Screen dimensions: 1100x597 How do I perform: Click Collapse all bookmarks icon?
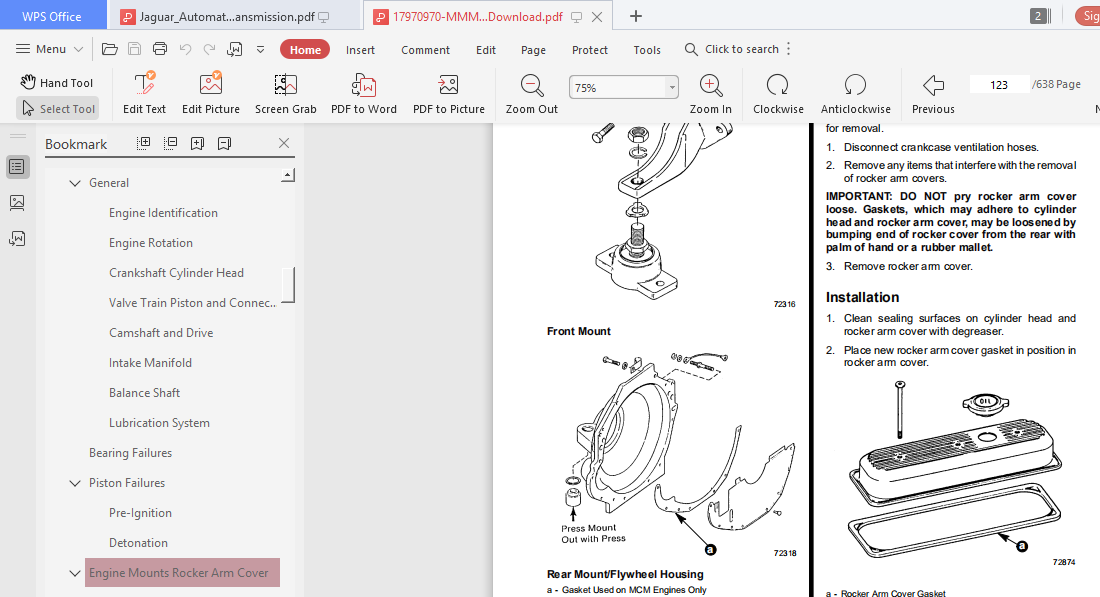point(170,143)
